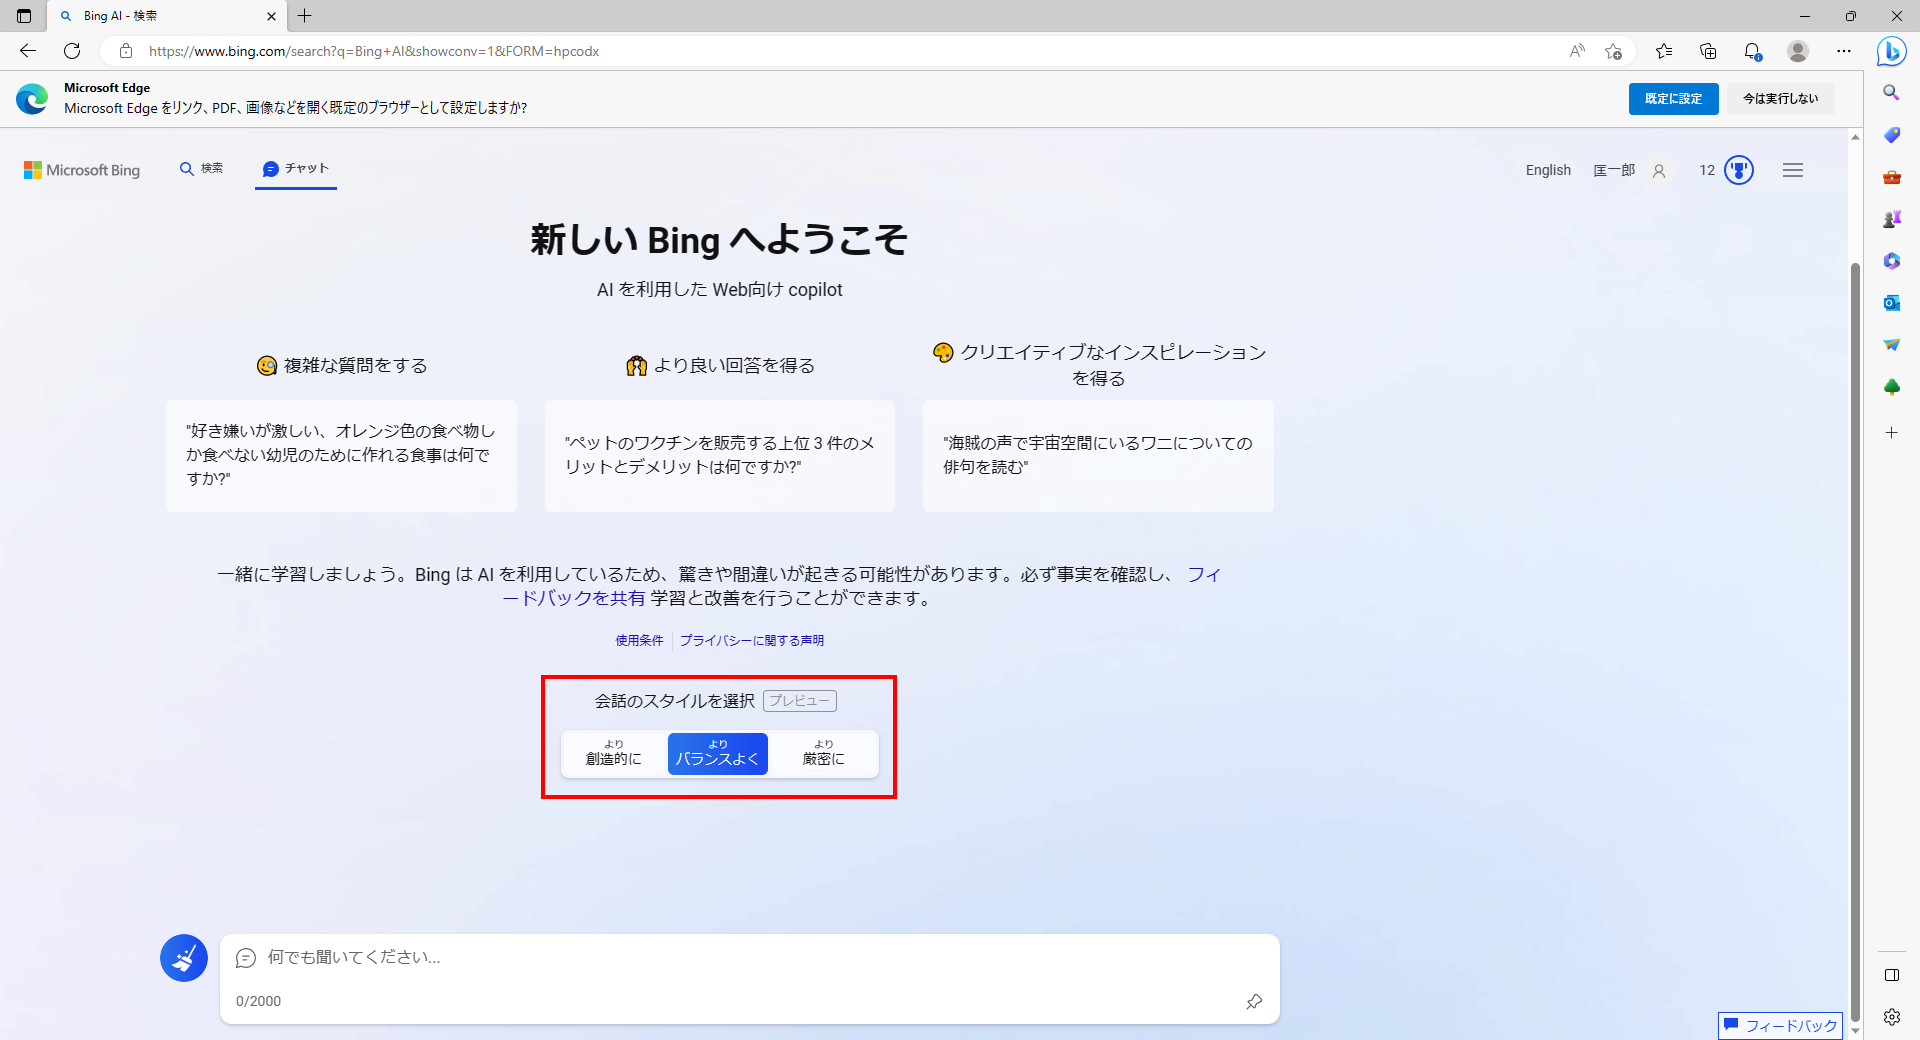
Task: Open Microsoft Rewards trophy icon
Action: tap(1739, 170)
